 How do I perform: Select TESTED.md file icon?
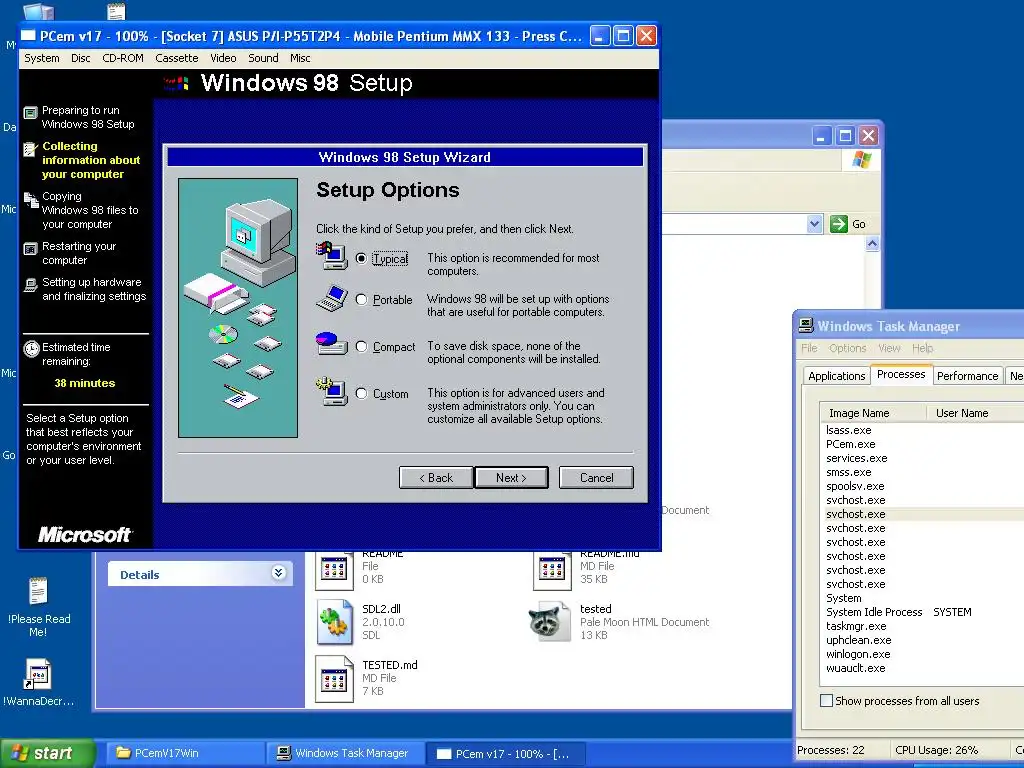tap(334, 679)
